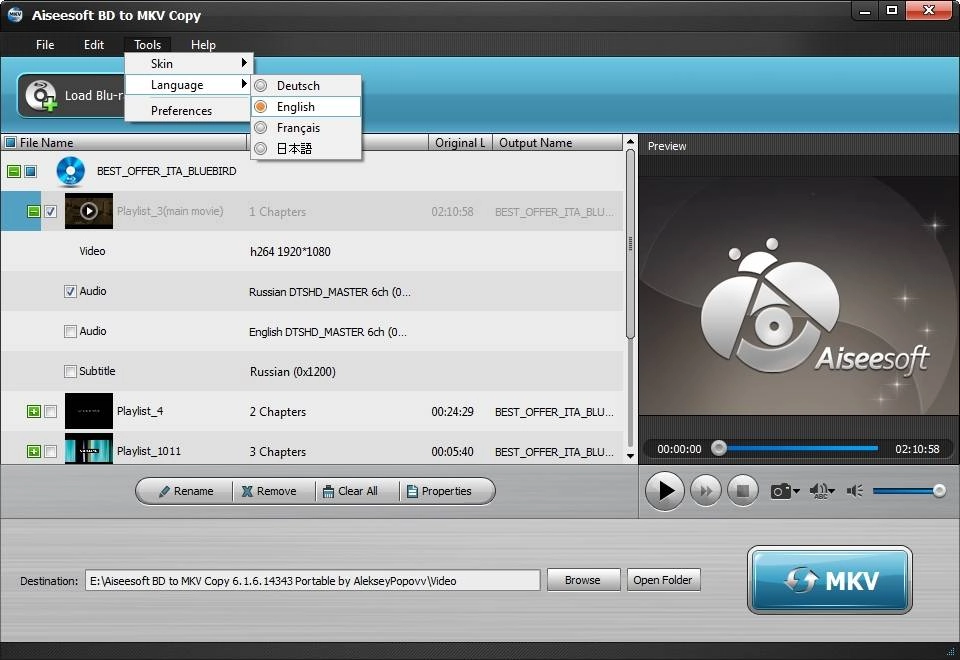Click the Stop playback button
This screenshot has width=960, height=660.
point(742,491)
